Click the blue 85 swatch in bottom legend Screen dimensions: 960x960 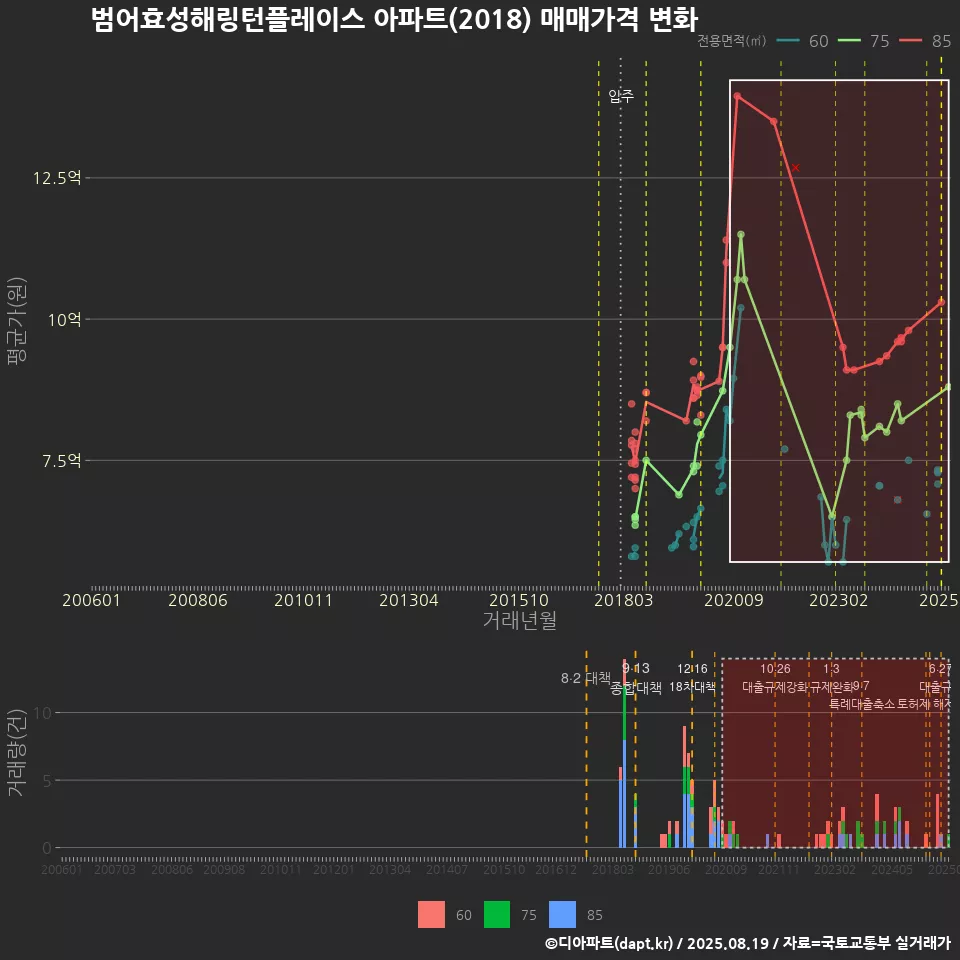(x=562, y=915)
